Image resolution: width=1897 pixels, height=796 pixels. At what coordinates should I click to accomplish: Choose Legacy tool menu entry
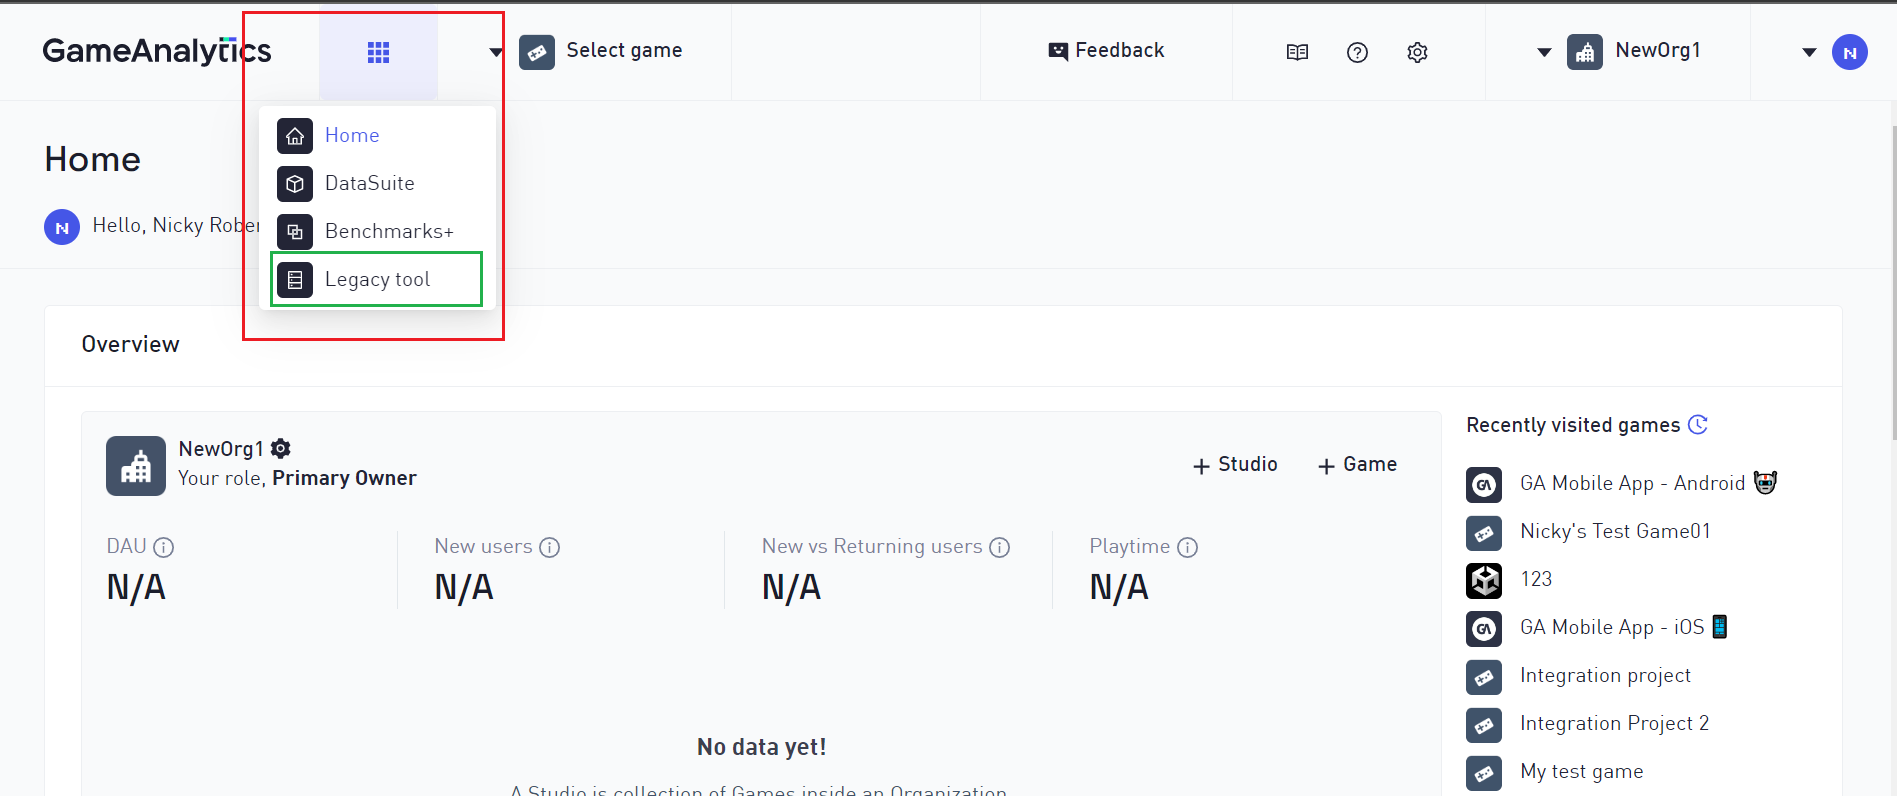(377, 279)
